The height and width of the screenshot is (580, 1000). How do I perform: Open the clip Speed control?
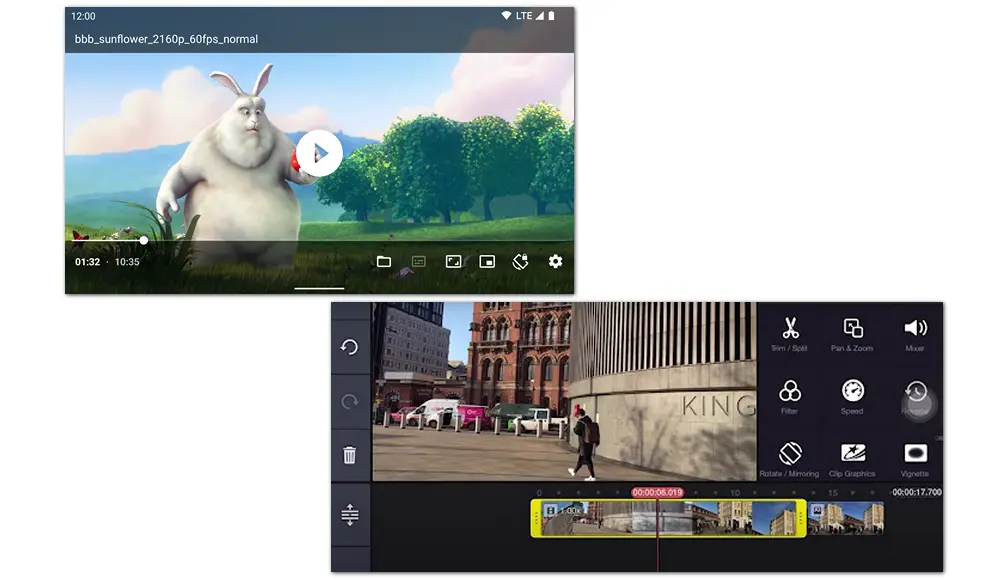[x=852, y=397]
